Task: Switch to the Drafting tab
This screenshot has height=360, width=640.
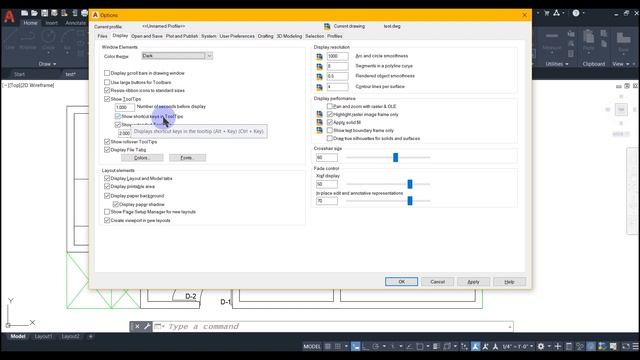Action: click(265, 36)
